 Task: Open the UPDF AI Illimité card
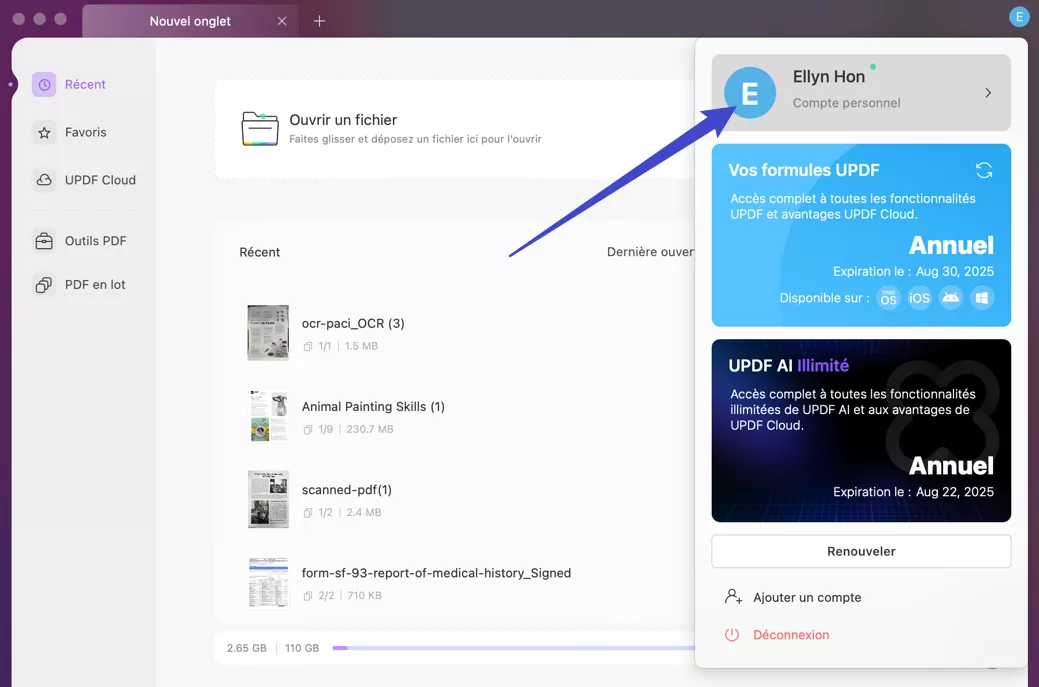[861, 431]
